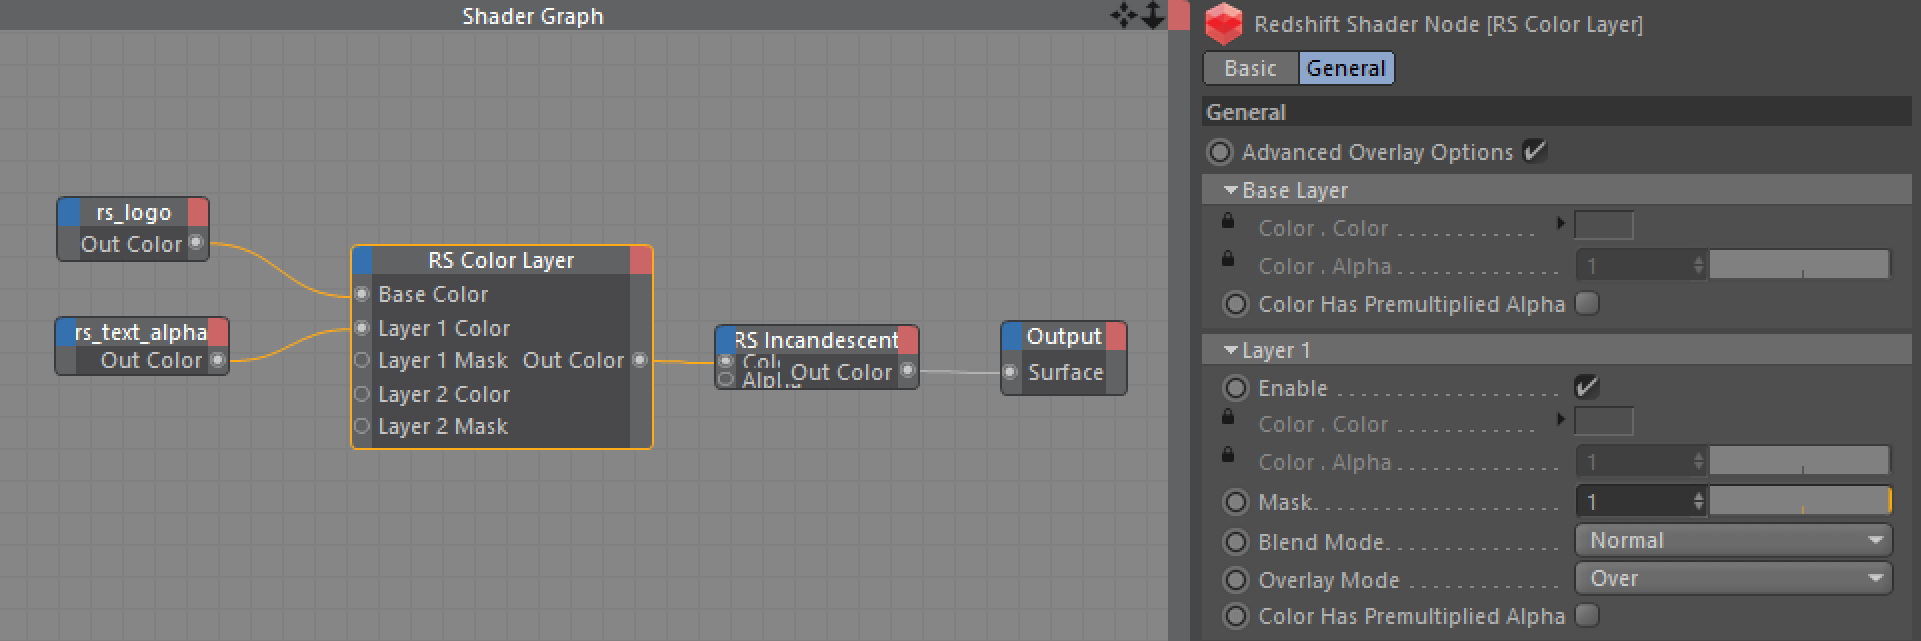Collapse the Layer 1 section
The image size is (1921, 641).
coord(1231,350)
